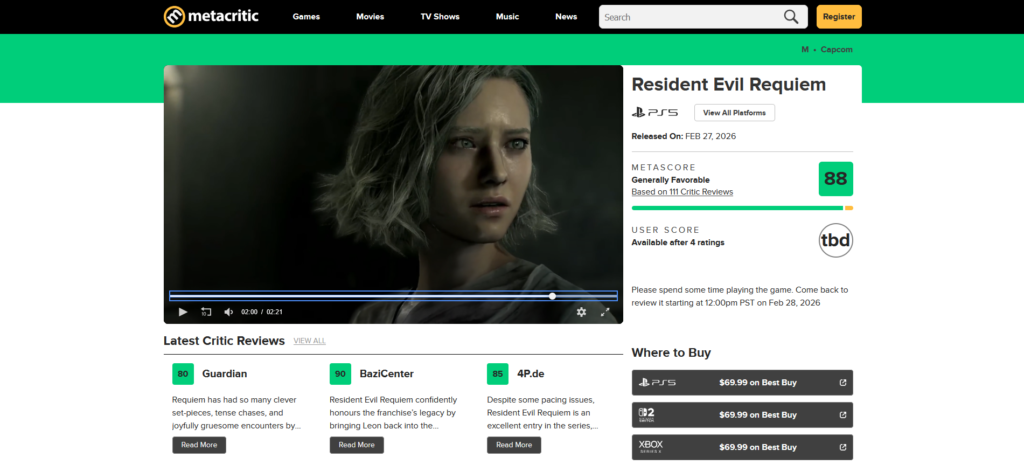Click the M rating label

(805, 50)
